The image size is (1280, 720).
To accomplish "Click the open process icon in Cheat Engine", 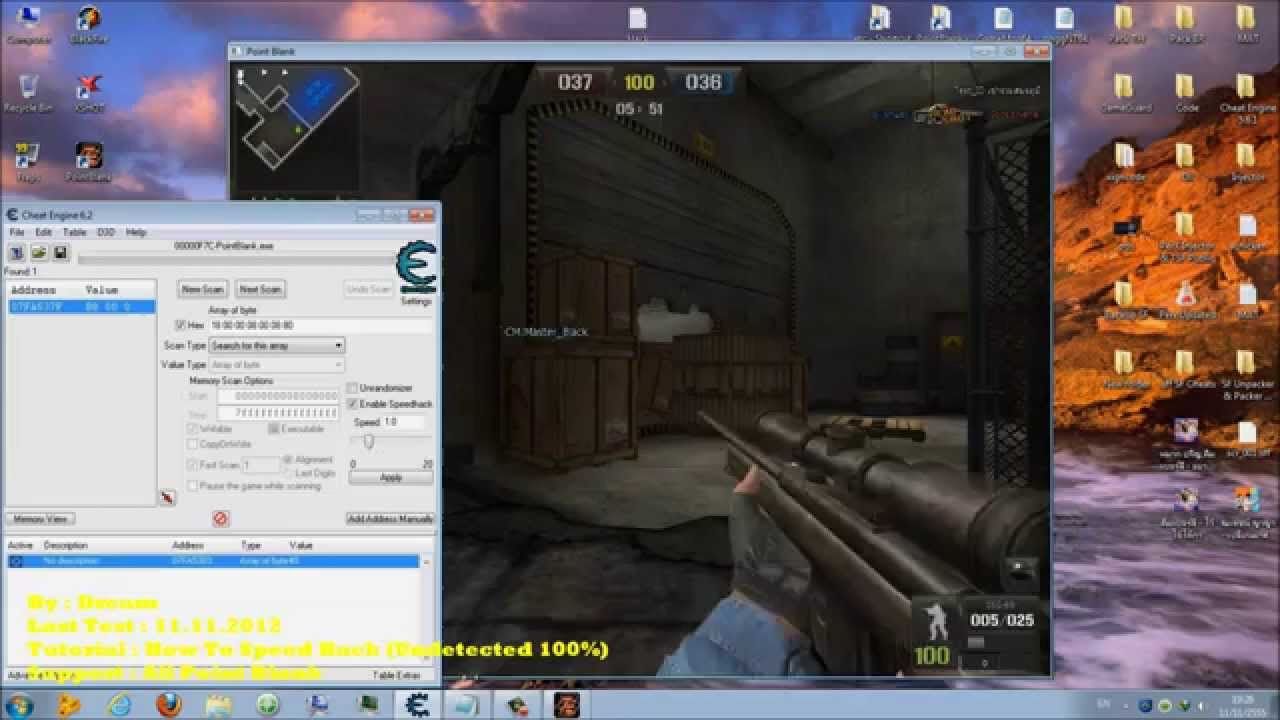I will 17,253.
